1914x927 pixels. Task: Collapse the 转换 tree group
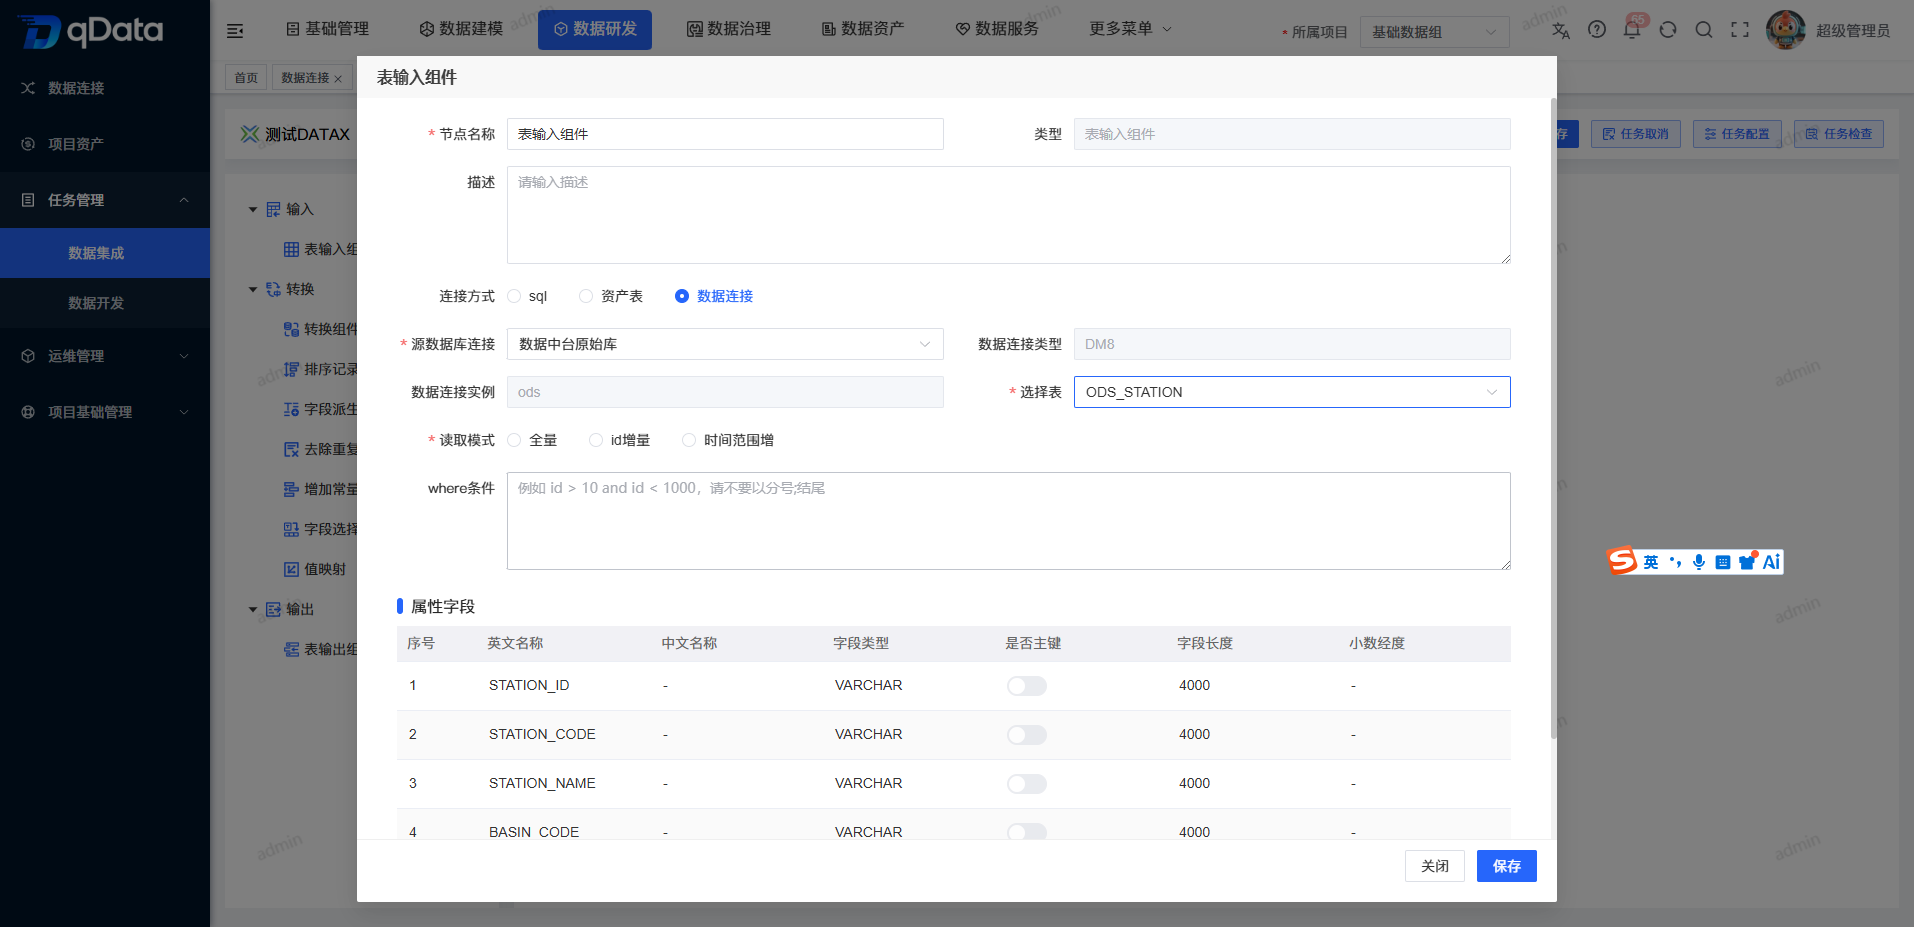pos(253,290)
